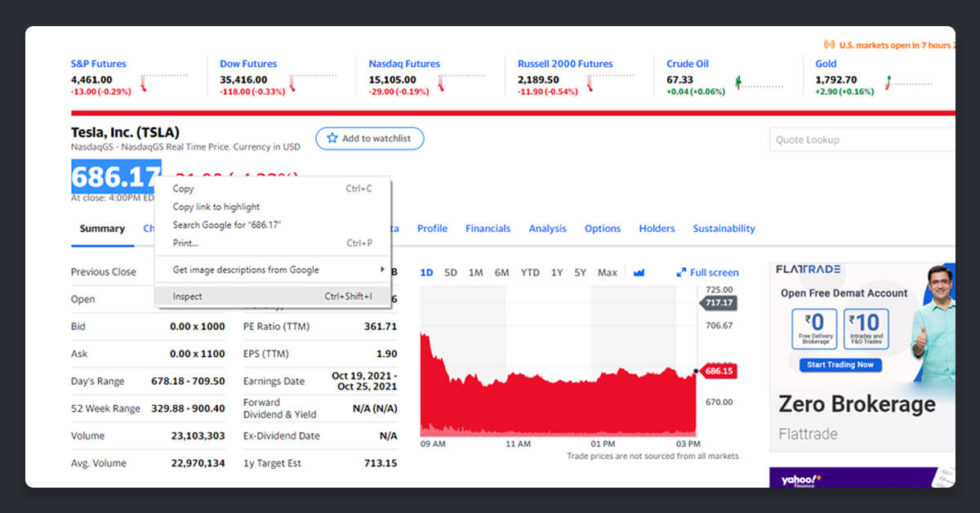
Task: Click the Nasdaq Futures sparkline chart
Action: pos(462,82)
